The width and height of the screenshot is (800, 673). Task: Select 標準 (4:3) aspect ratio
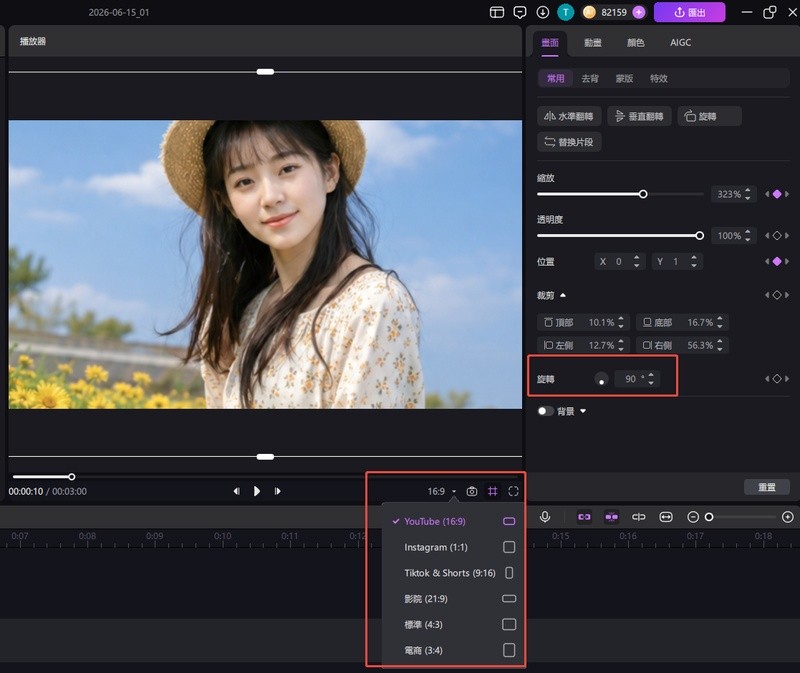453,625
